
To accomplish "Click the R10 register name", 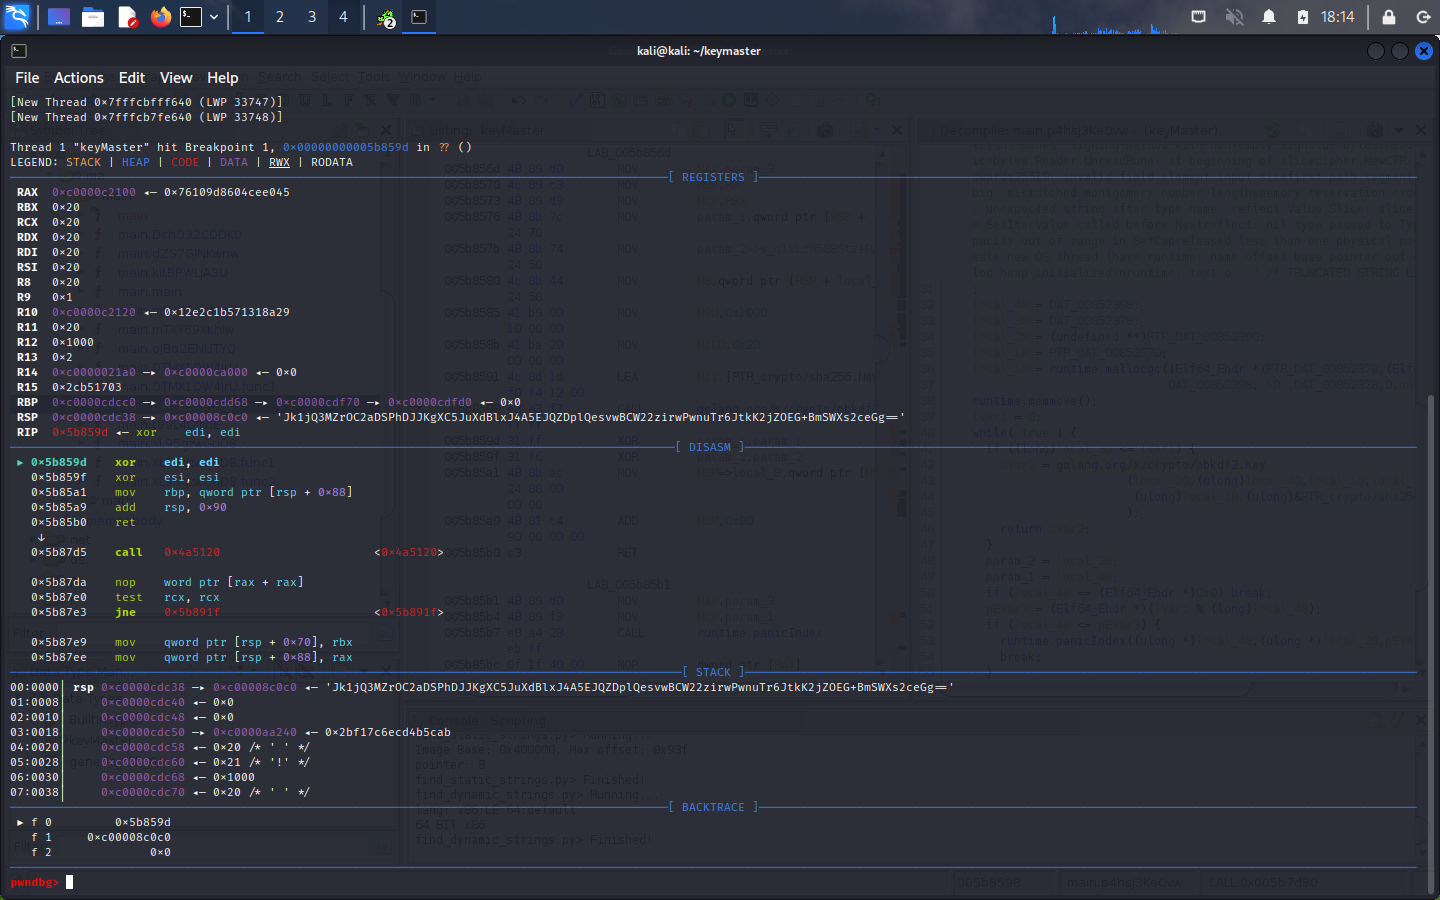I will [27, 312].
